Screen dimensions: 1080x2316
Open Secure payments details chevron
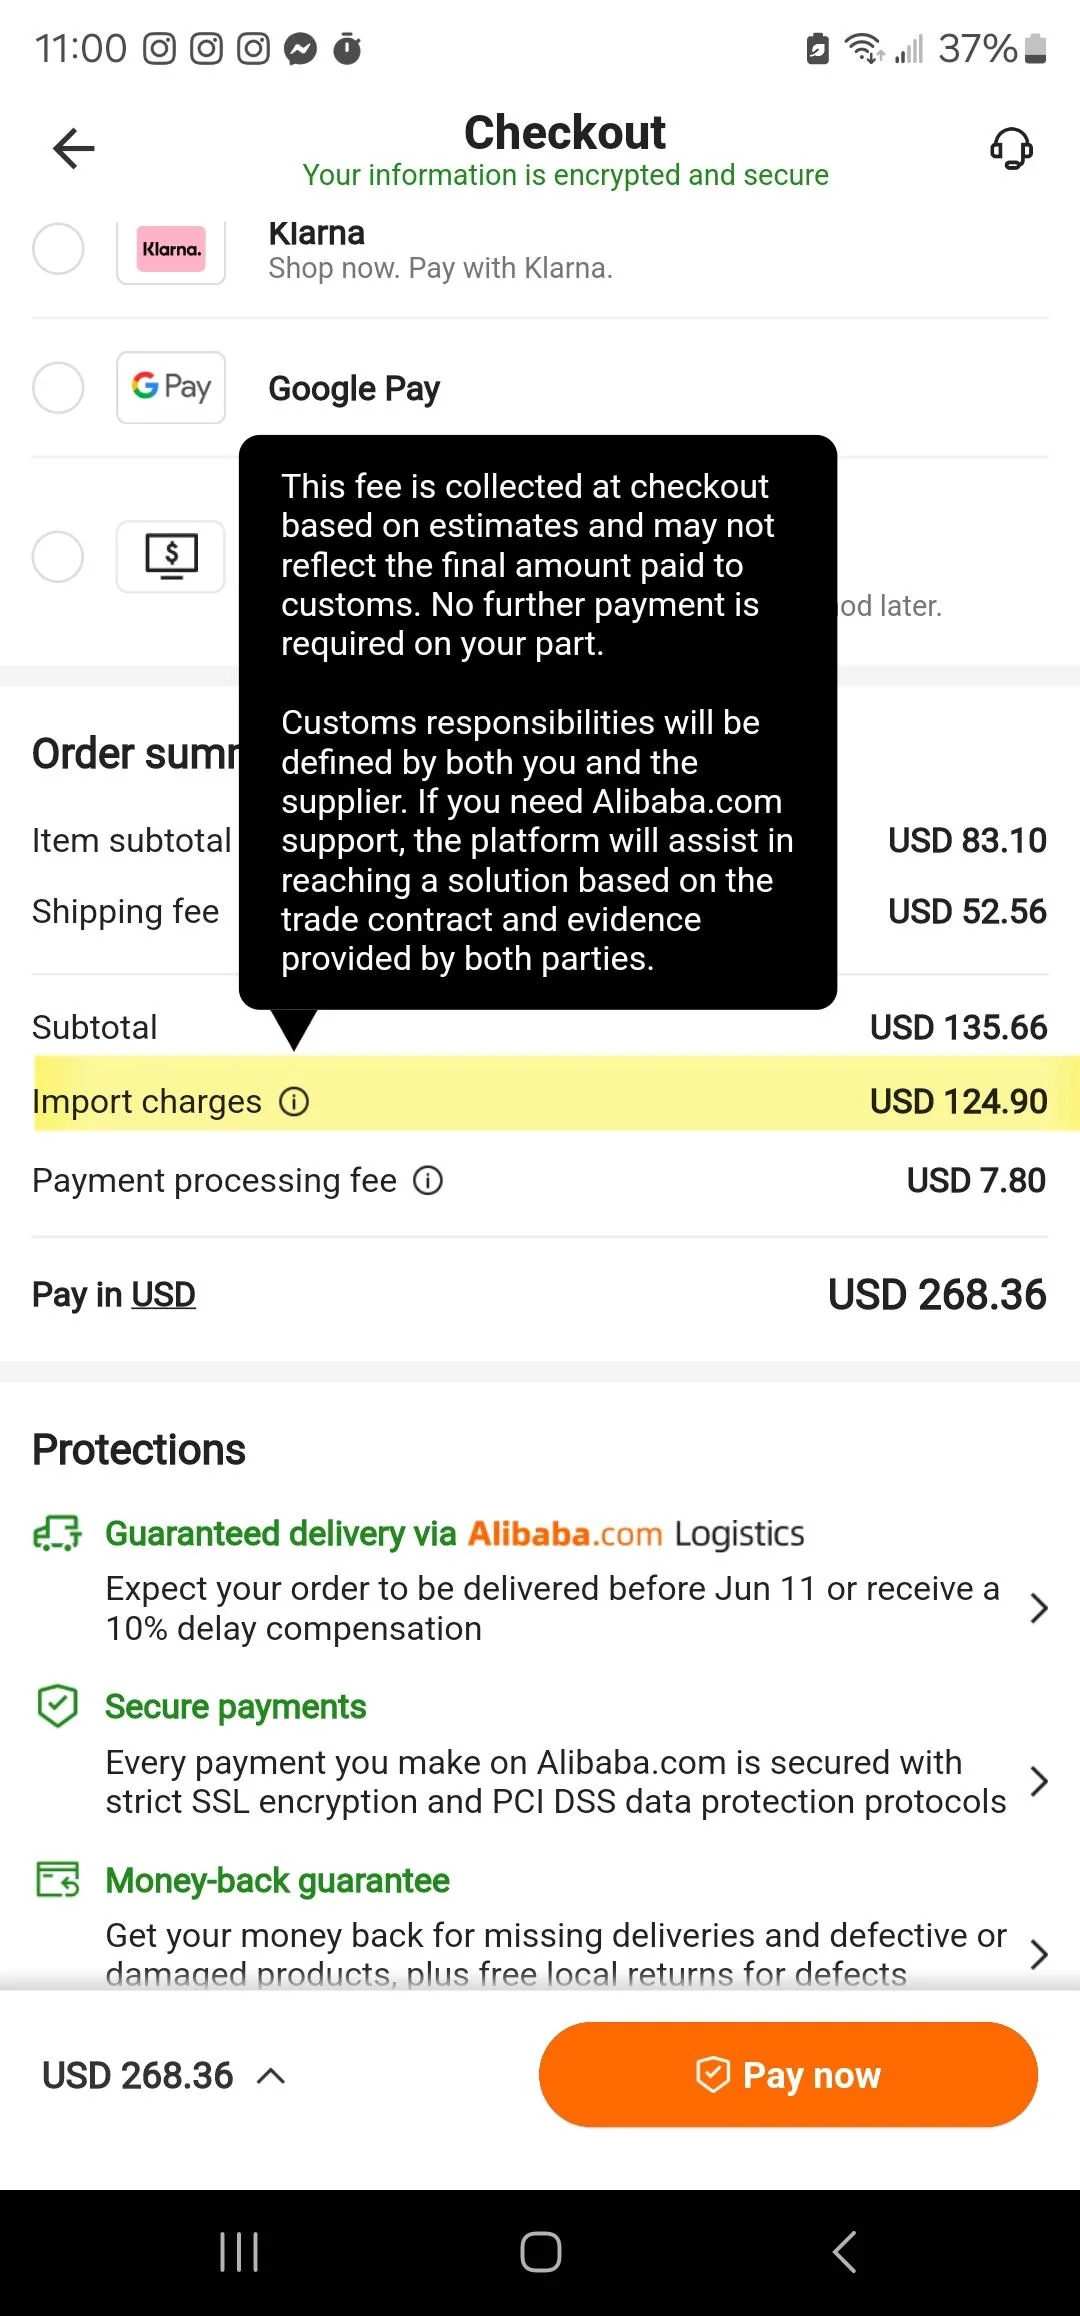[x=1037, y=1781]
